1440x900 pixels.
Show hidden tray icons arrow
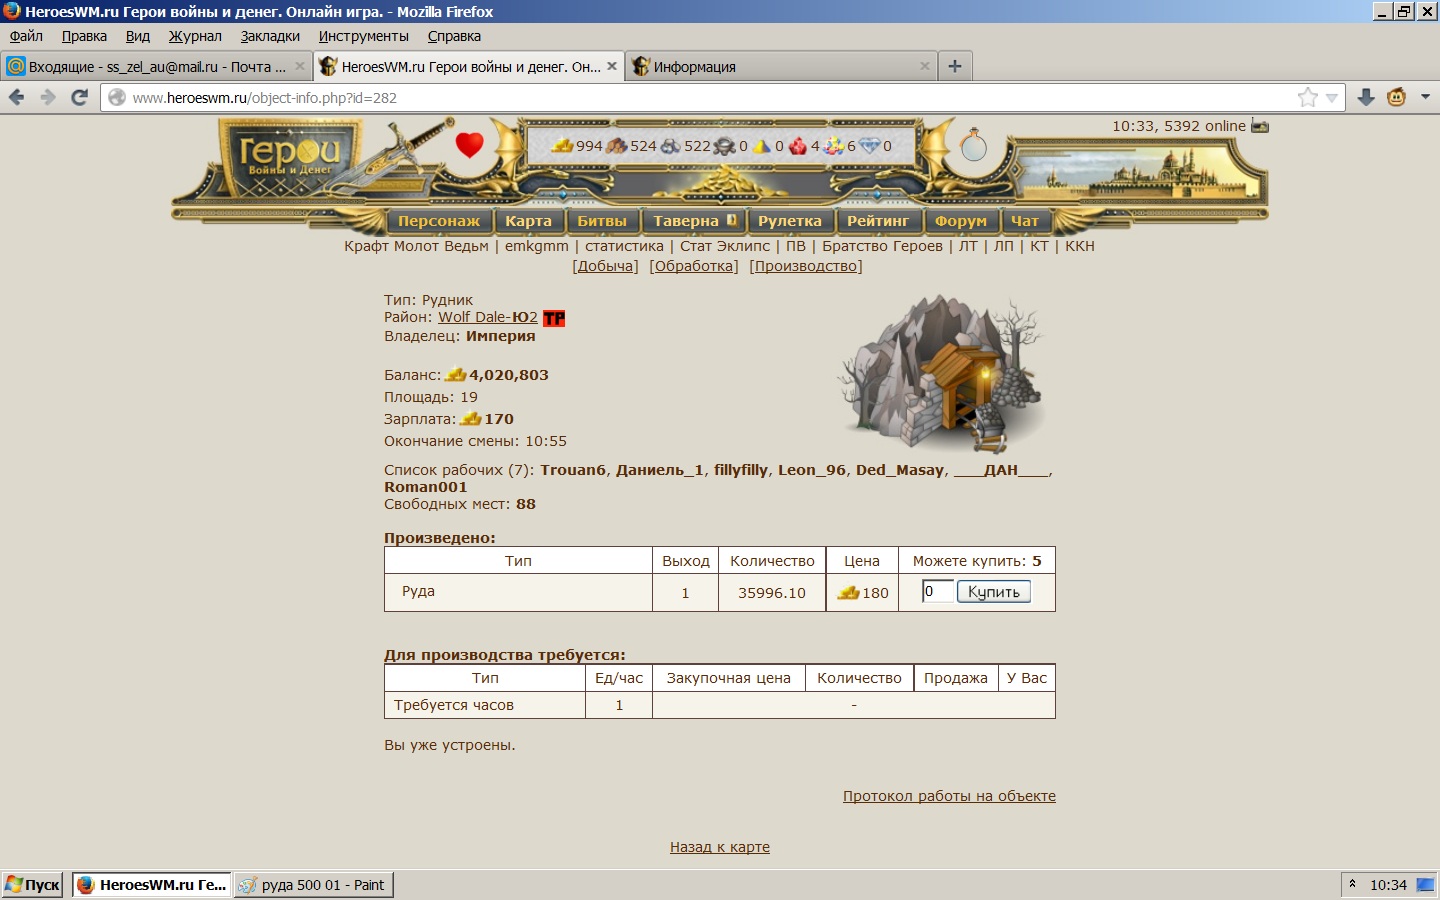pos(1352,884)
